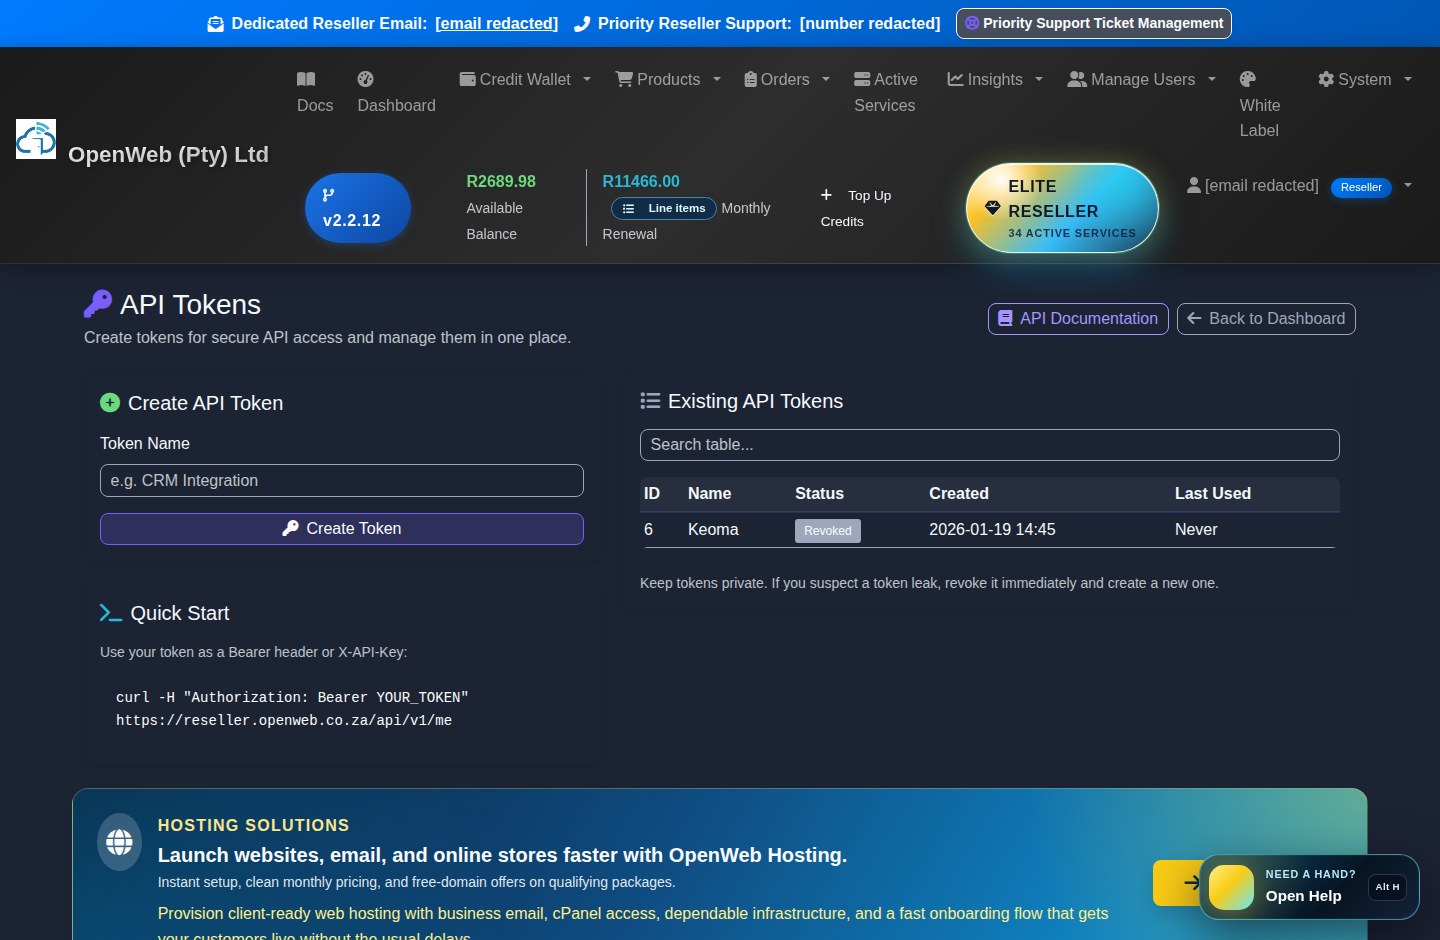Open the Insights menu

click(x=995, y=79)
